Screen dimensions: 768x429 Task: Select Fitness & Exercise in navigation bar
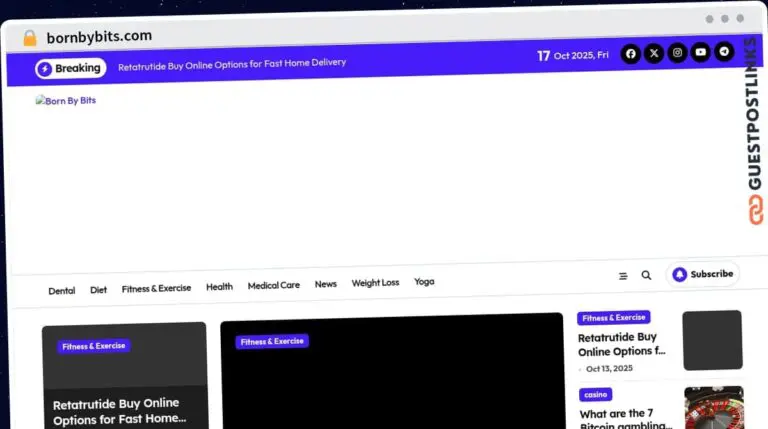(x=156, y=288)
